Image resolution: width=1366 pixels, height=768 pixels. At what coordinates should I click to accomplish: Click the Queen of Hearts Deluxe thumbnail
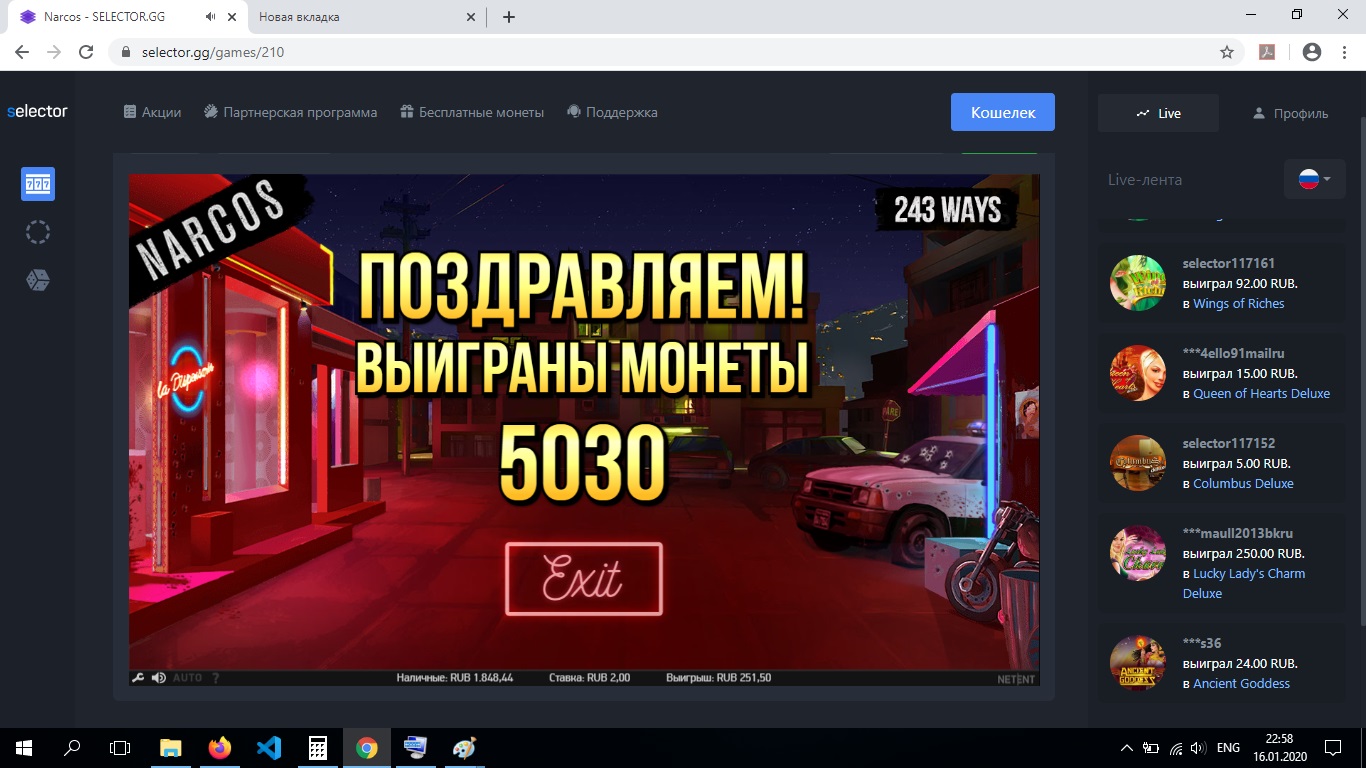pyautogui.click(x=1138, y=373)
